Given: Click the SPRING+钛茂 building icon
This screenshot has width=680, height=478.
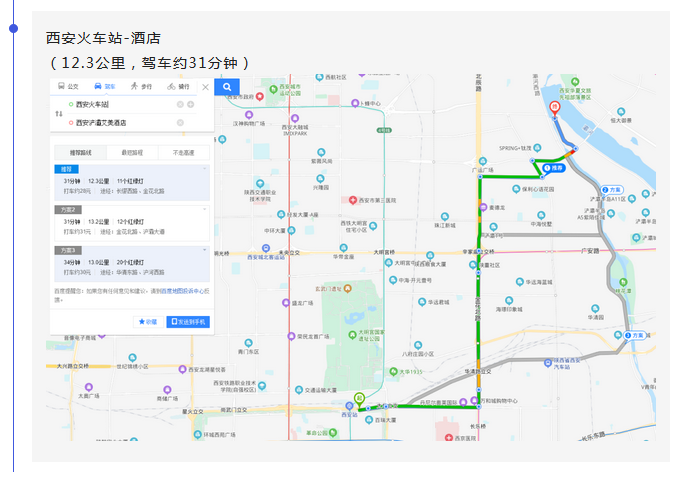Looking at the screenshot, I should [537, 148].
